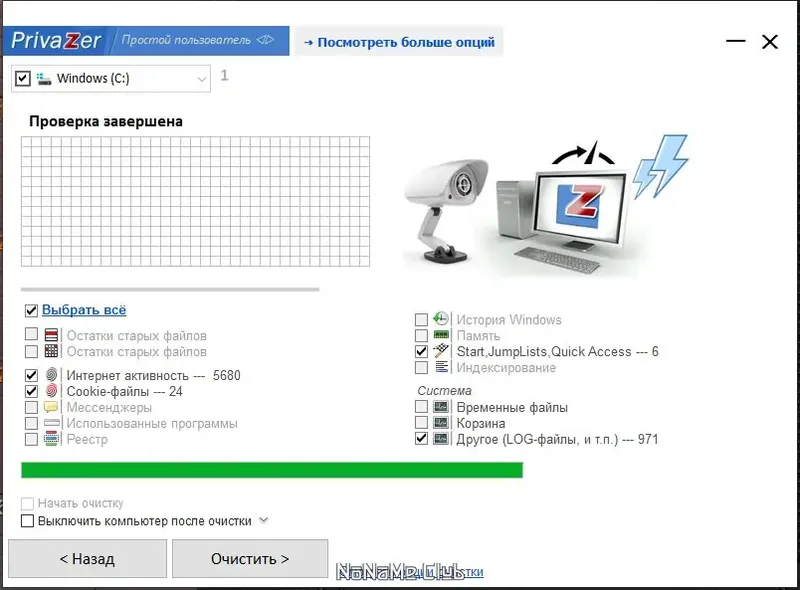Enable Выключить компьютер после очистки checkbox
800x590 pixels.
pos(28,521)
